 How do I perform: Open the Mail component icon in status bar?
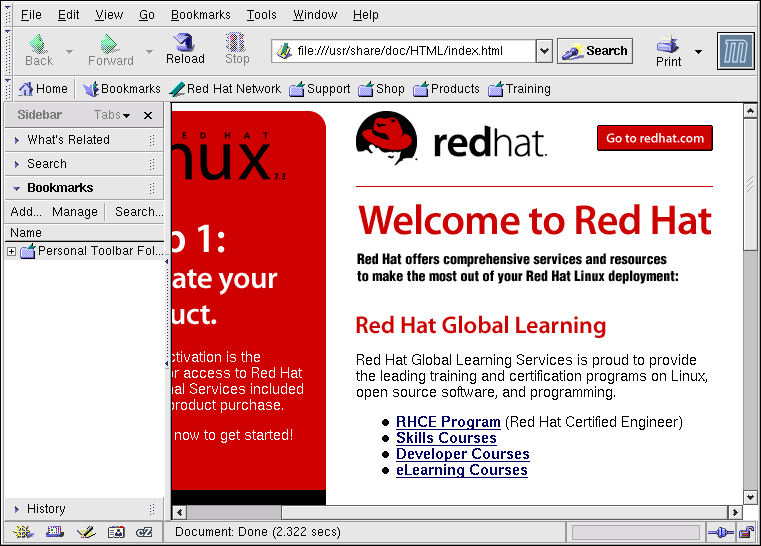[54, 532]
